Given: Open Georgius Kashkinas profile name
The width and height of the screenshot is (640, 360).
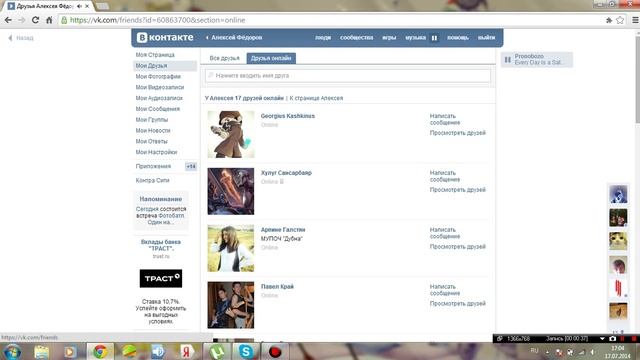Looking at the screenshot, I should (x=288, y=116).
